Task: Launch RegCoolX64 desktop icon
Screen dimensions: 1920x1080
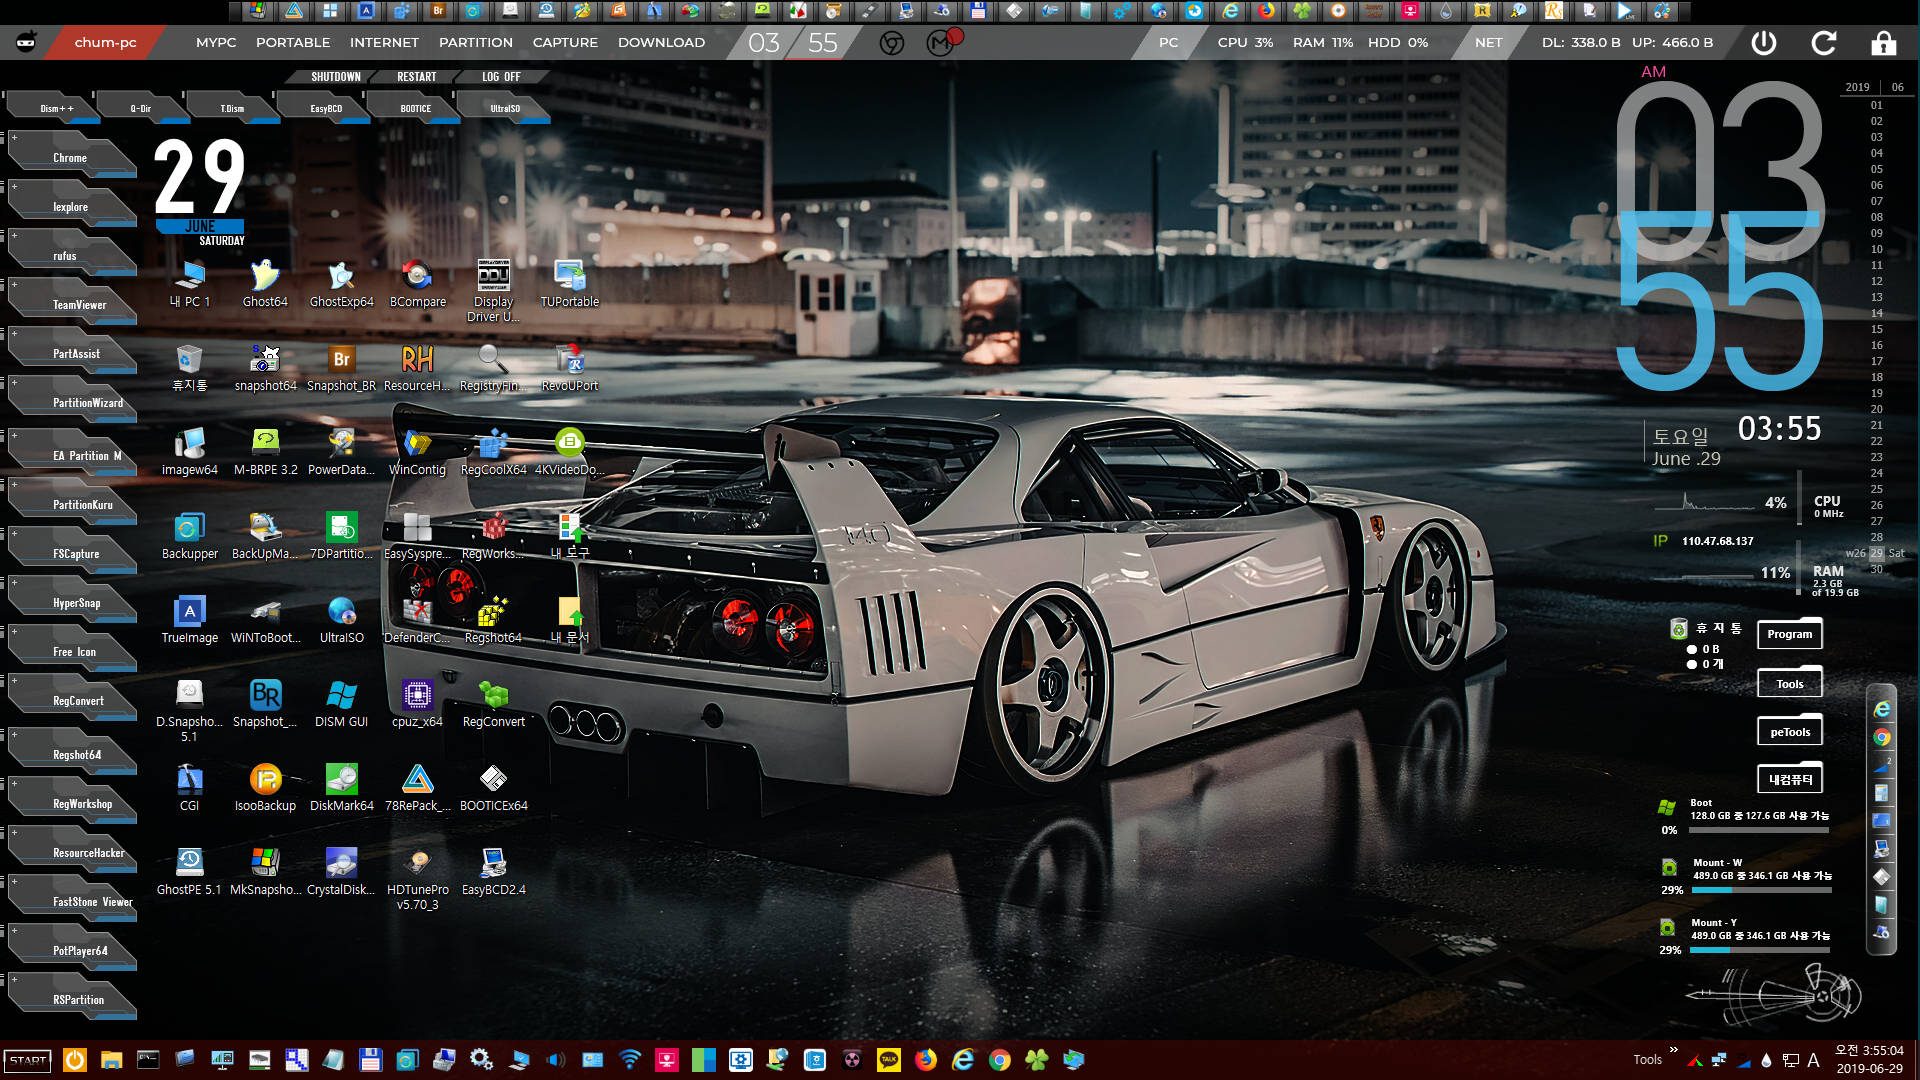Action: click(x=493, y=451)
